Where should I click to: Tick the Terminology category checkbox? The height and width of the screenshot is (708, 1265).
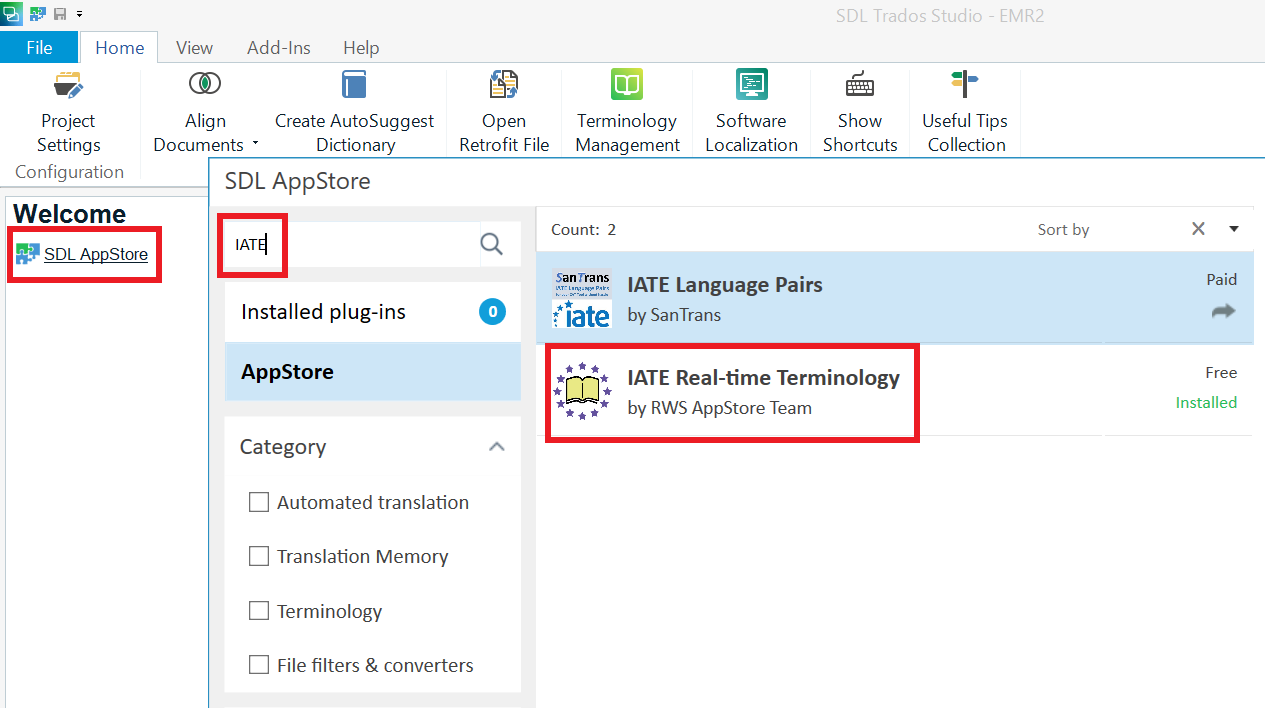[259, 611]
